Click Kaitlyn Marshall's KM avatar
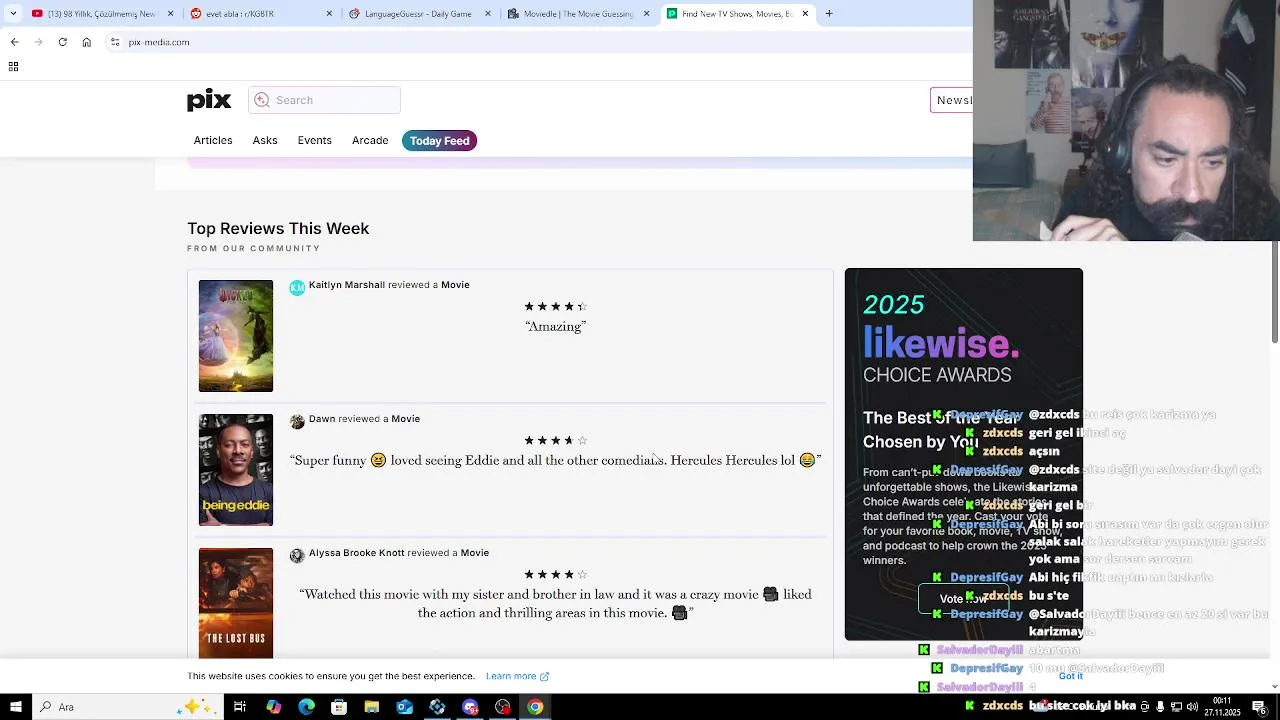 (x=297, y=288)
